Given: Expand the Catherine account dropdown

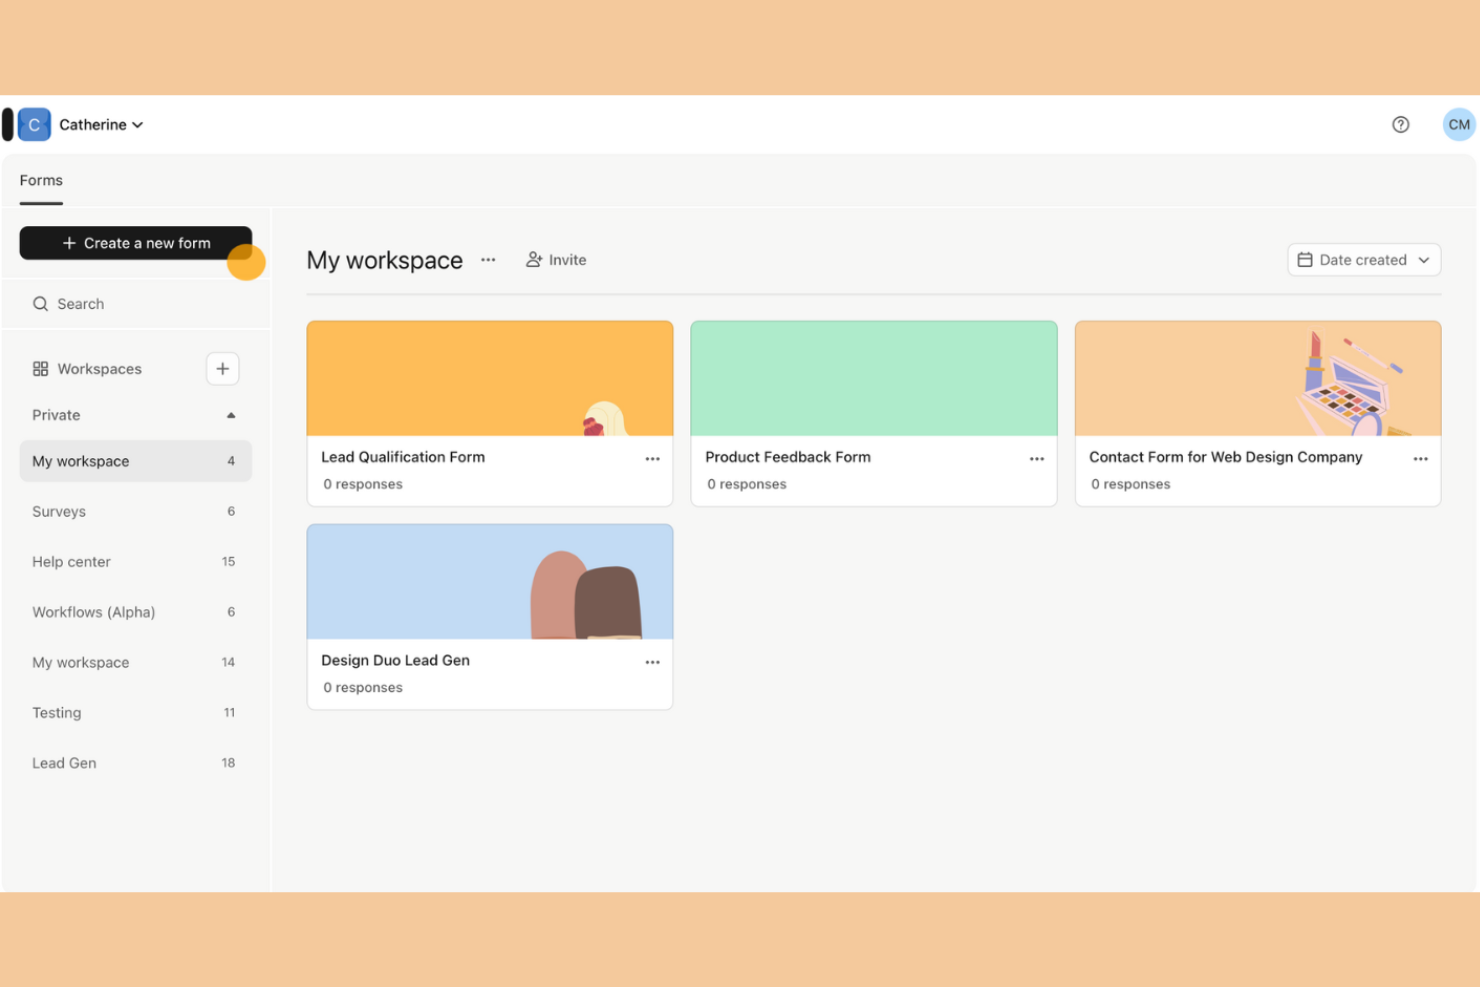Looking at the screenshot, I should 138,124.
